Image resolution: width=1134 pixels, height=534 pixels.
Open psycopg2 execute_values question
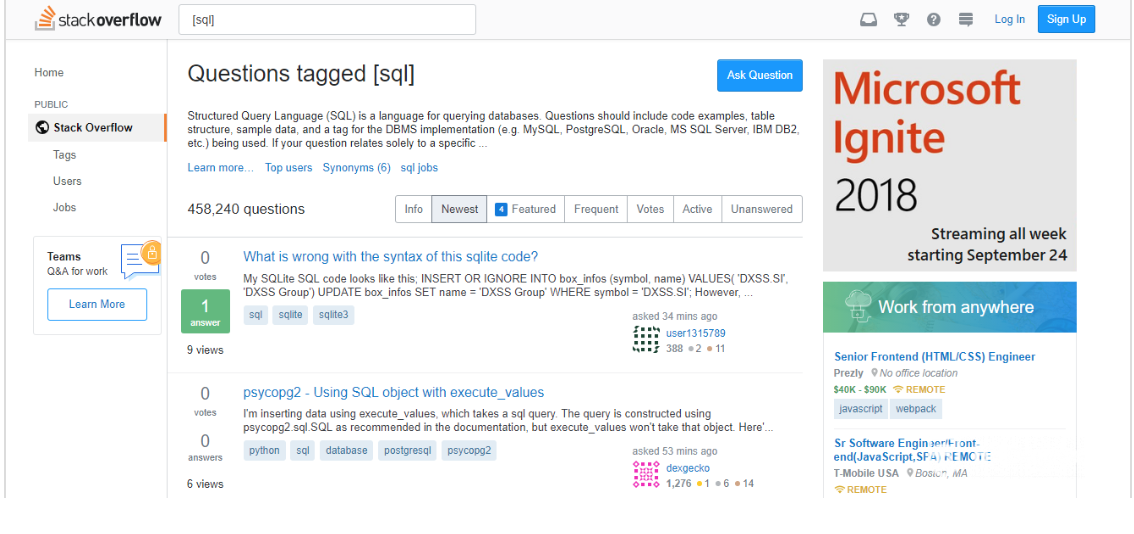pyautogui.click(x=393, y=392)
